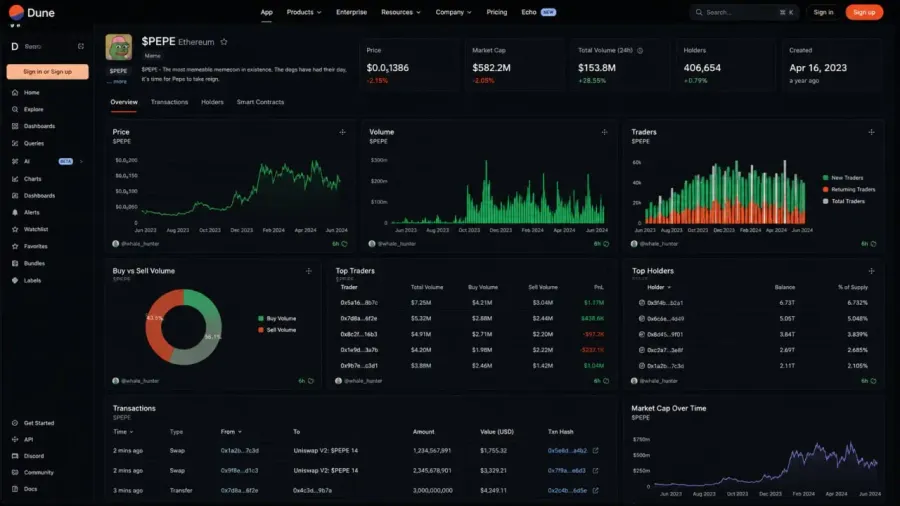Expand the AI submenu chevron in the sidebar
Viewport: 900px width, 506px height.
click(x=82, y=162)
